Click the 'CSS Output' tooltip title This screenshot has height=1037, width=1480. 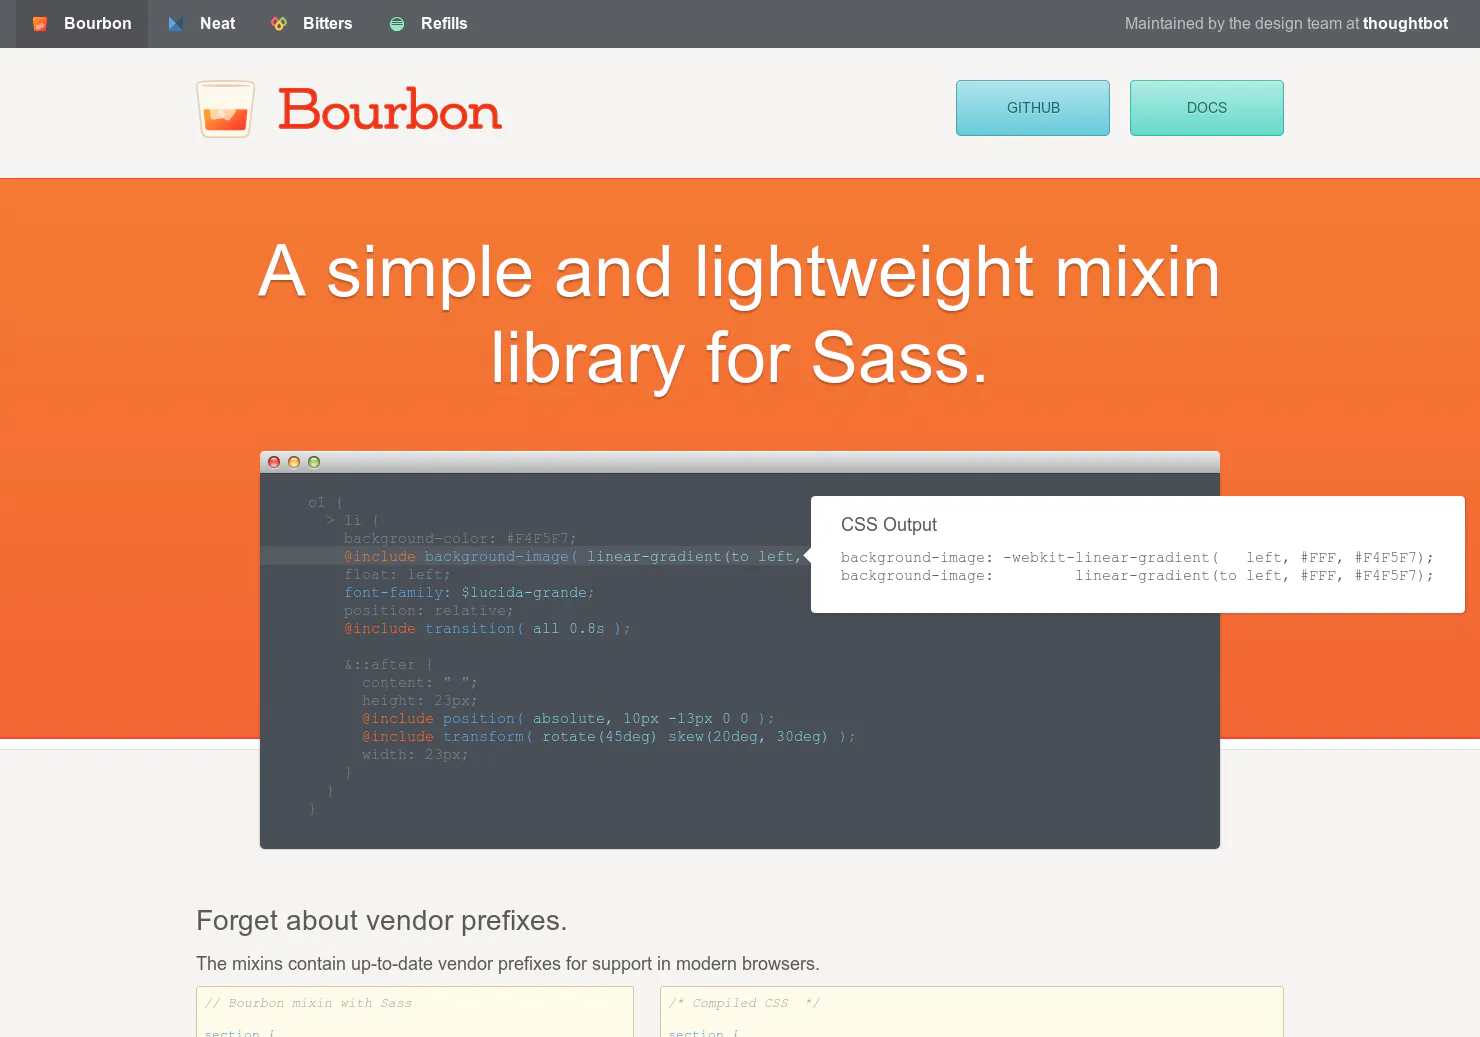(889, 525)
